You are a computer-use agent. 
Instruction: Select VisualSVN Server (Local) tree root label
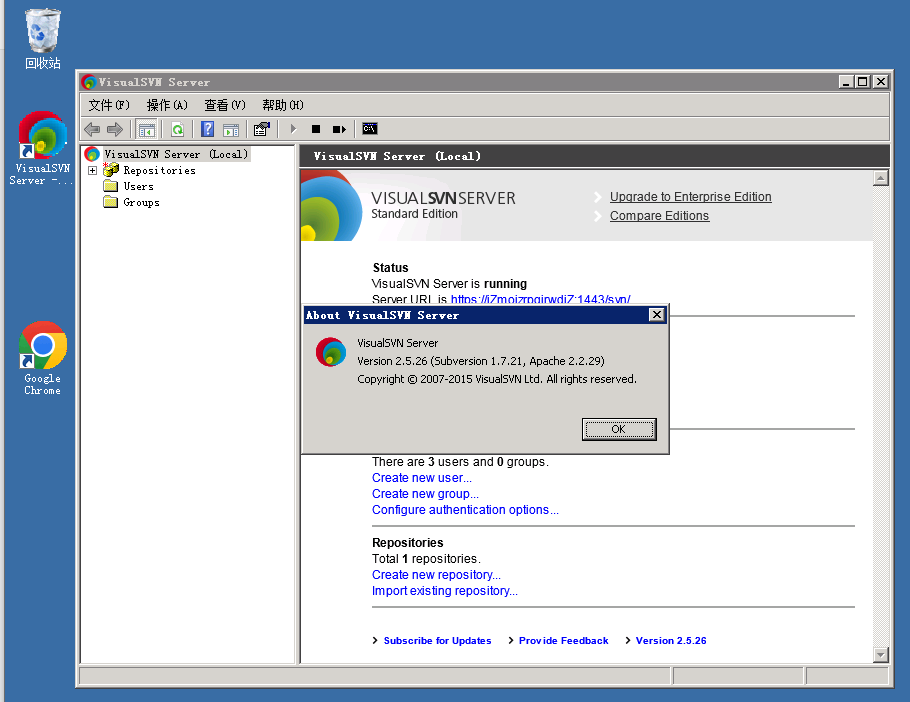click(176, 154)
